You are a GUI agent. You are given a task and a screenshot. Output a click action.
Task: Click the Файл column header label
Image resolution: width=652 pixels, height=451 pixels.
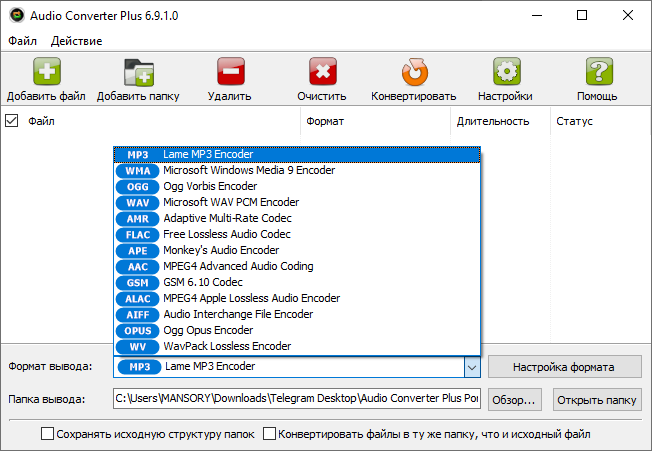41,121
